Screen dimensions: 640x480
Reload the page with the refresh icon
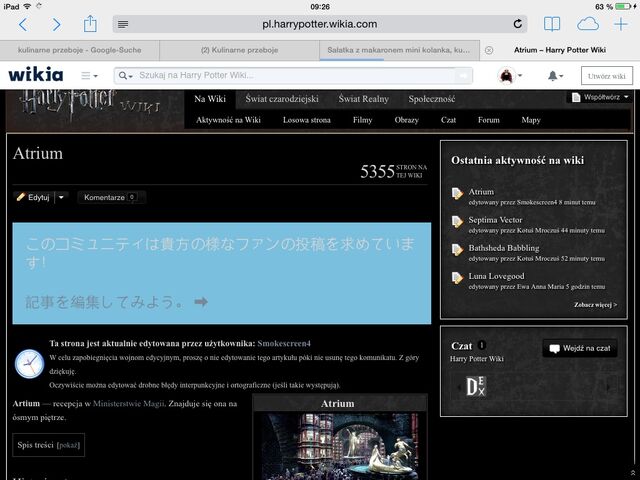[x=518, y=24]
